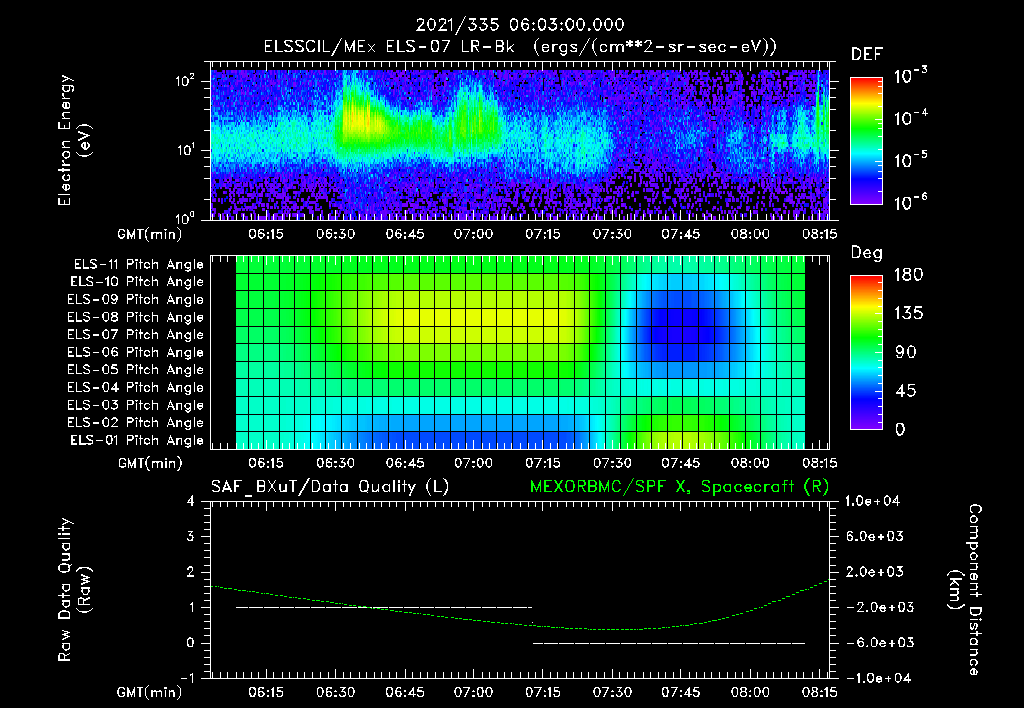Click the ELS-11 Pitch Angle row label
This screenshot has width=1024, height=708.
point(138,265)
